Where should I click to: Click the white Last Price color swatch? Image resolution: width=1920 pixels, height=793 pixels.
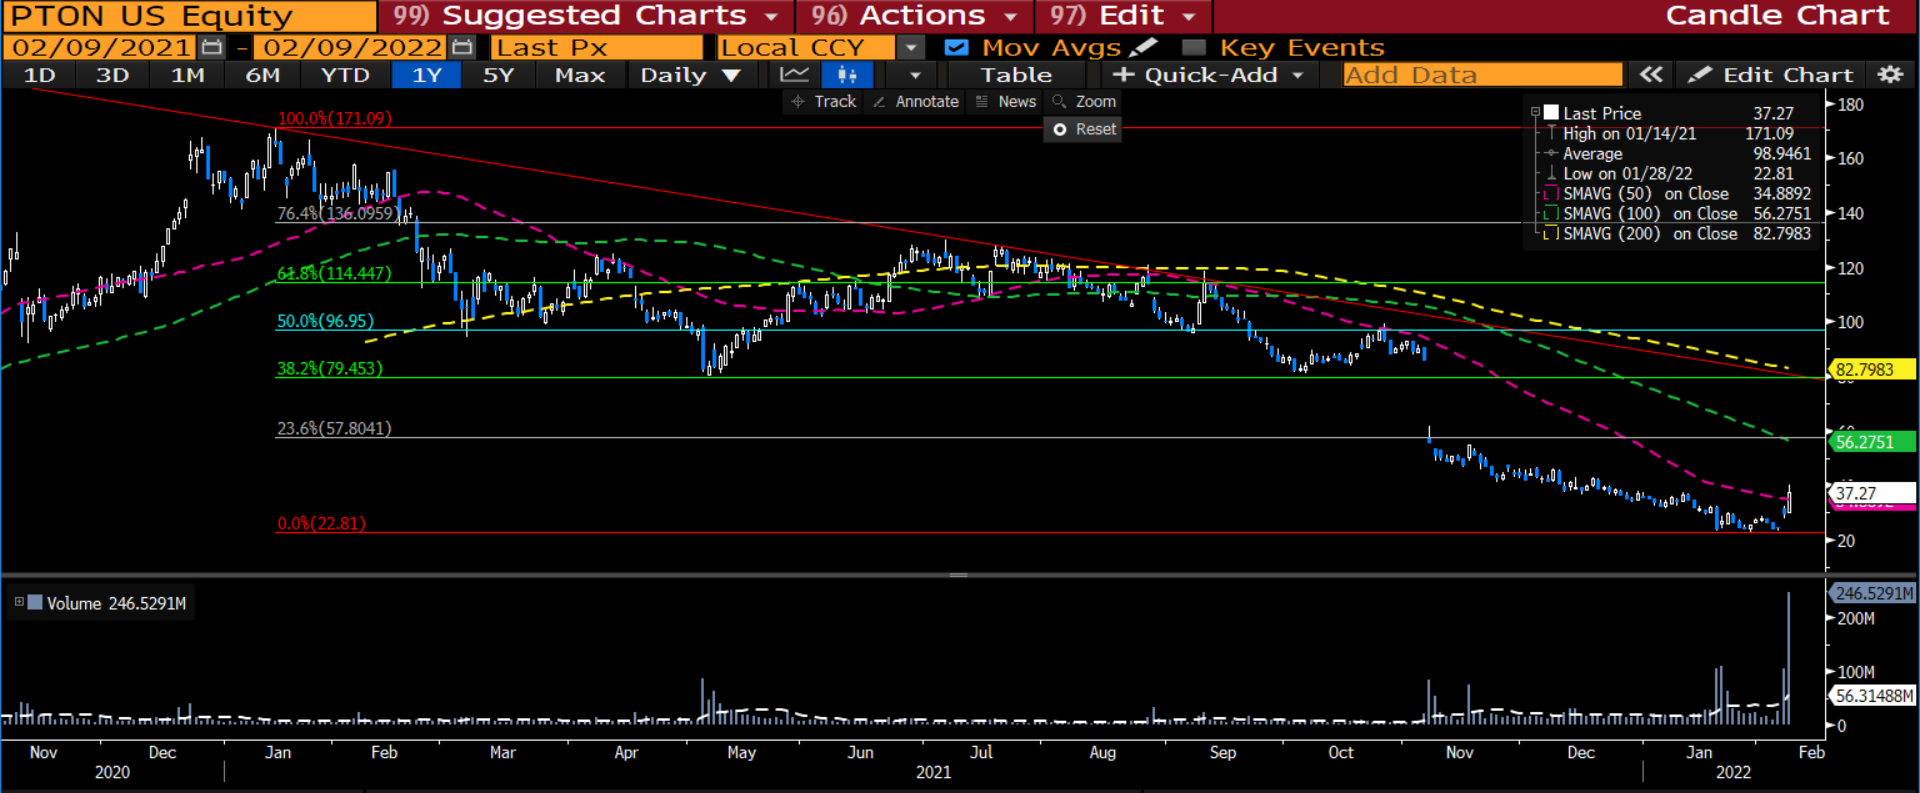tap(1551, 113)
